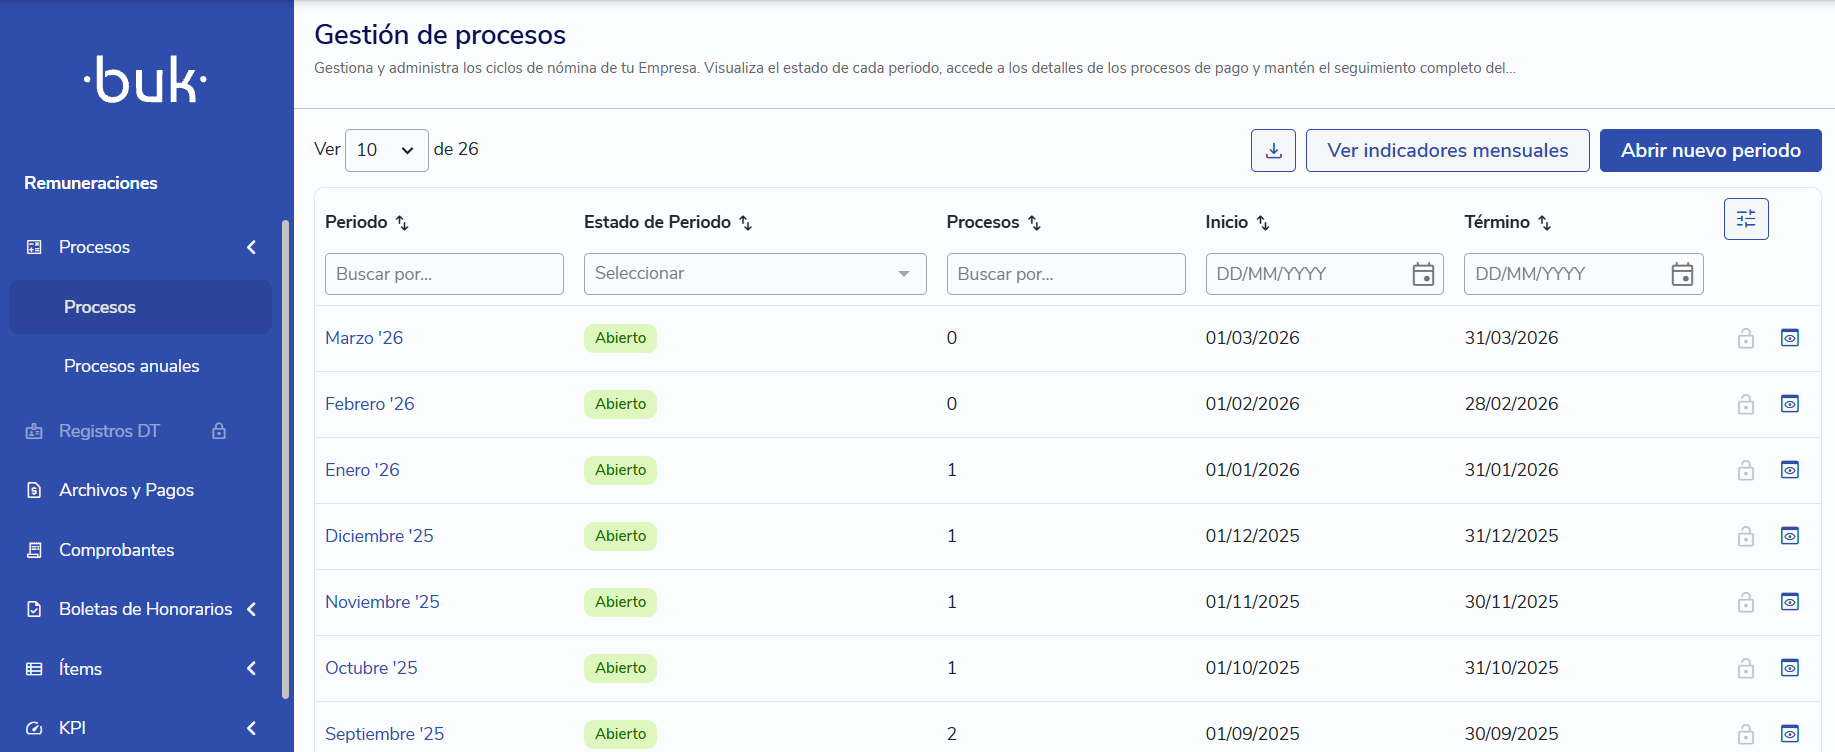The height and width of the screenshot is (752, 1835).
Task: Click the Gestión de procesos title
Action: [440, 35]
